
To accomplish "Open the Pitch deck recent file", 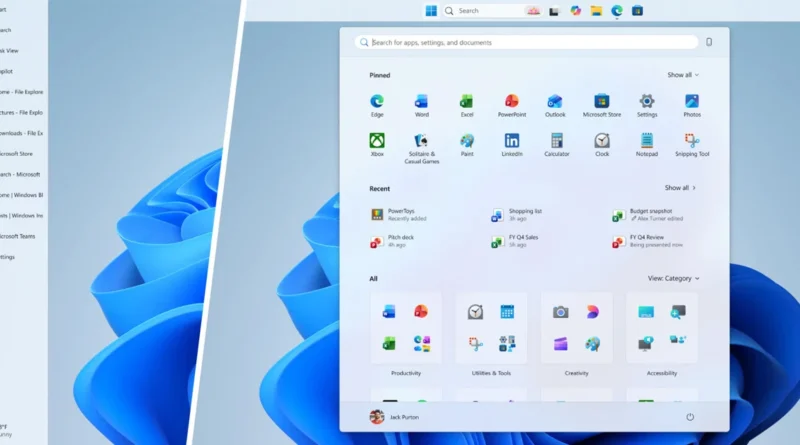I will 392,241.
